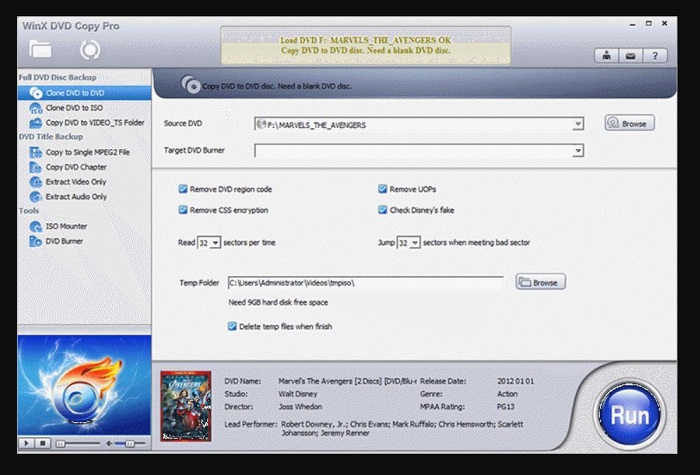This screenshot has width=700, height=475.
Task: Expand the Target DVD Burner dropdown
Action: (578, 151)
